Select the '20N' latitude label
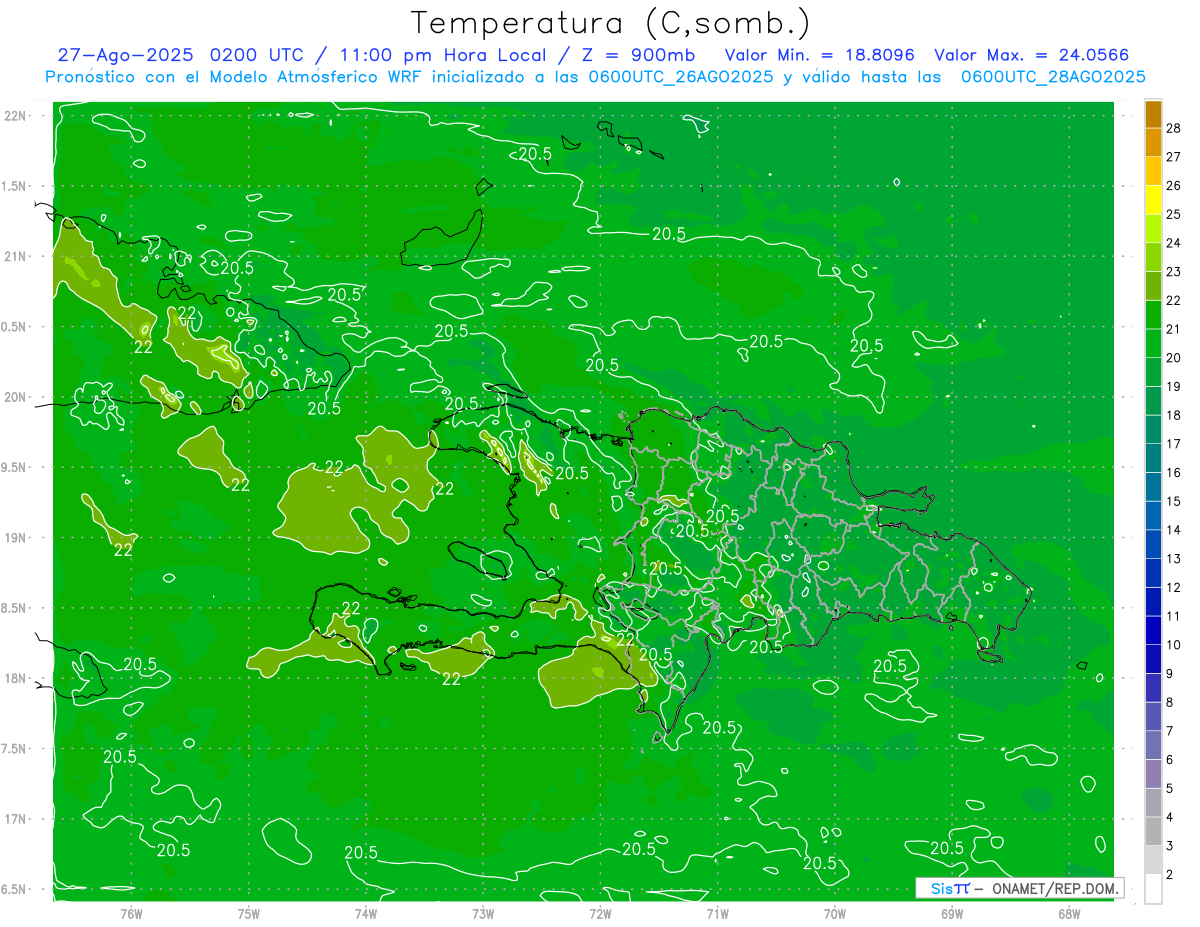1200x927 pixels. (16, 397)
